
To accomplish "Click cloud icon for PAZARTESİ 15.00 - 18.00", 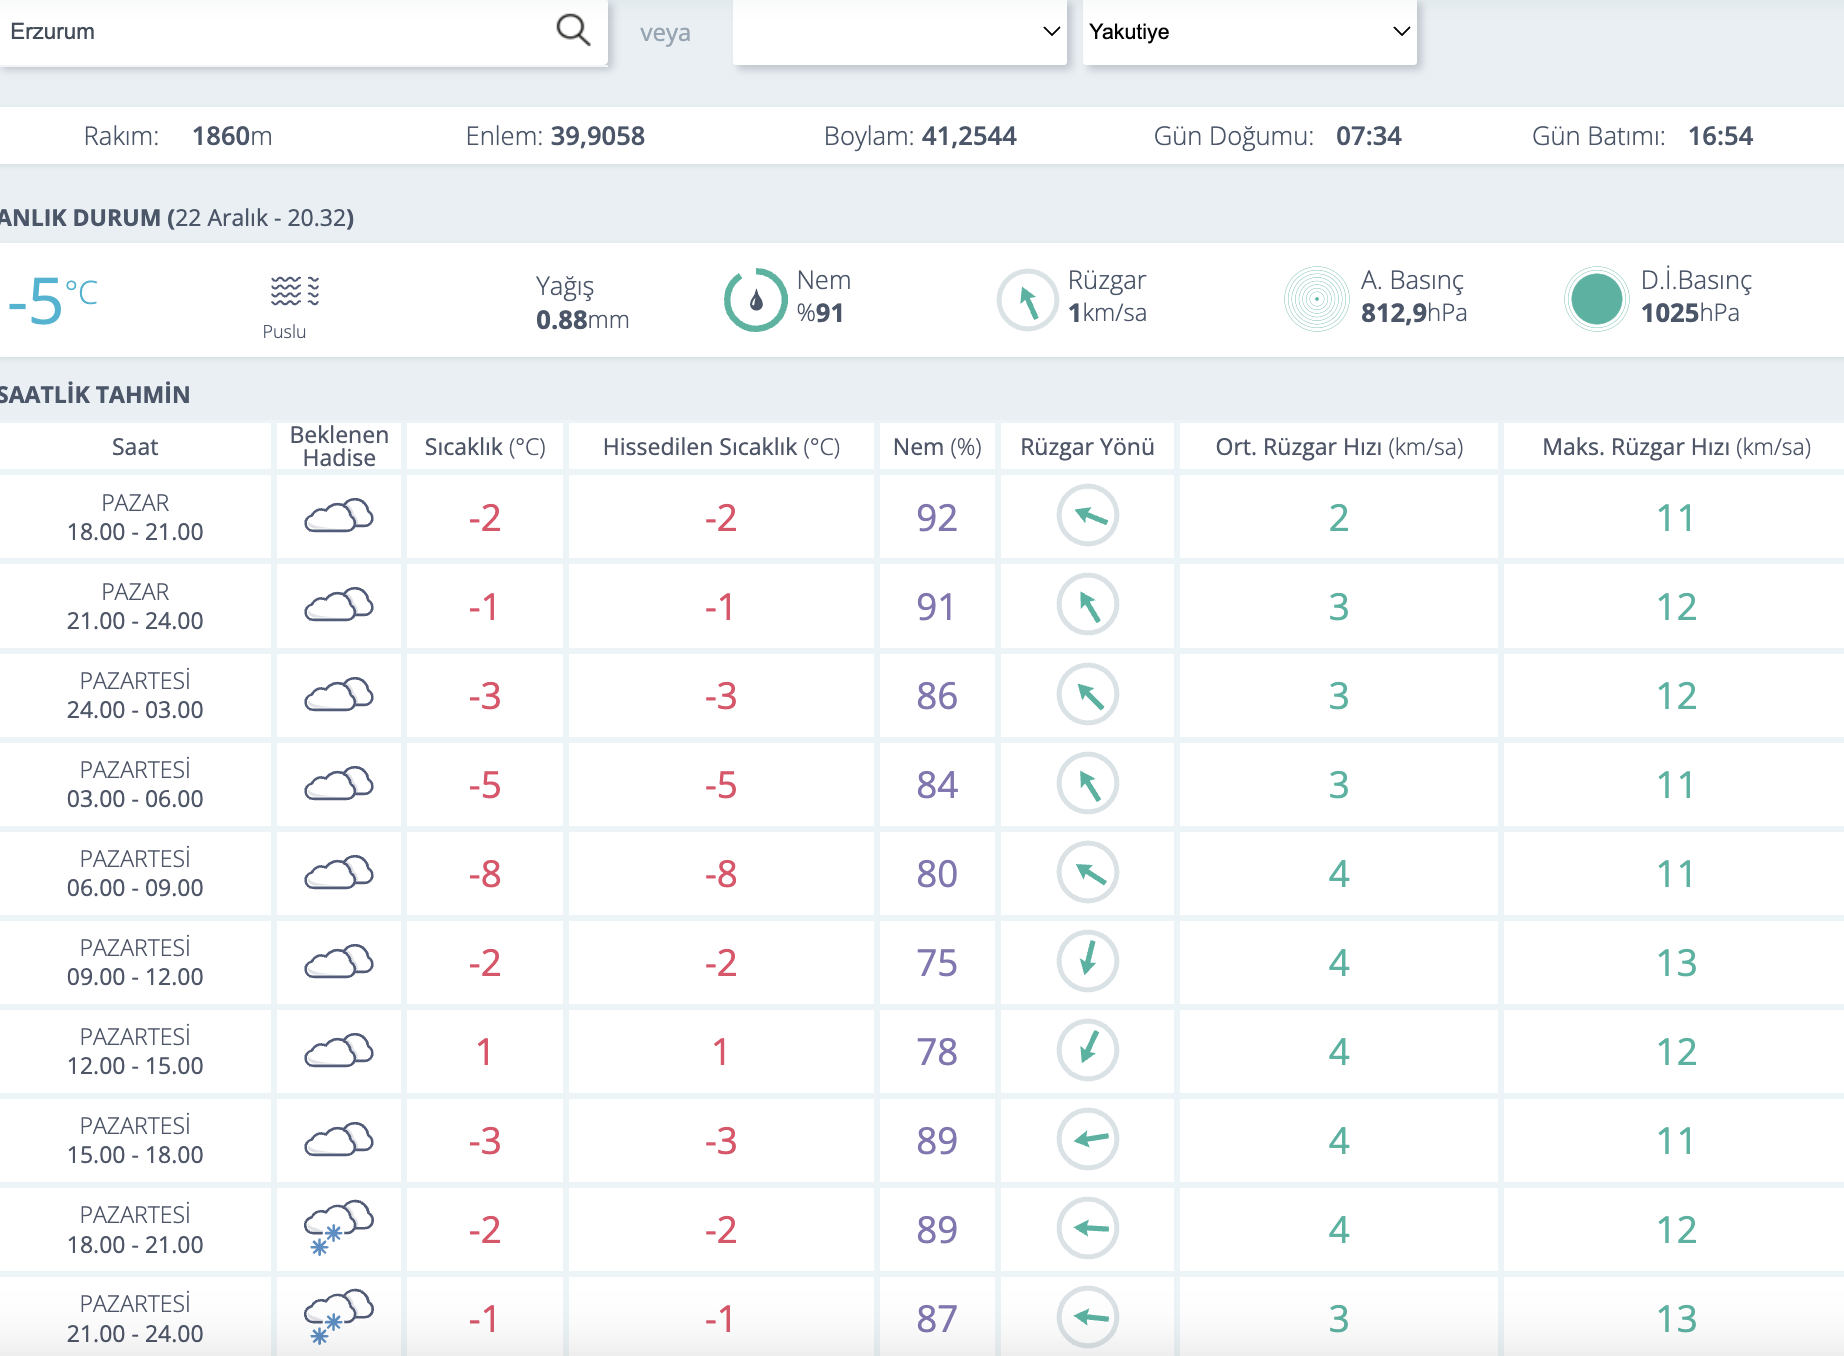I will pos(339,1139).
